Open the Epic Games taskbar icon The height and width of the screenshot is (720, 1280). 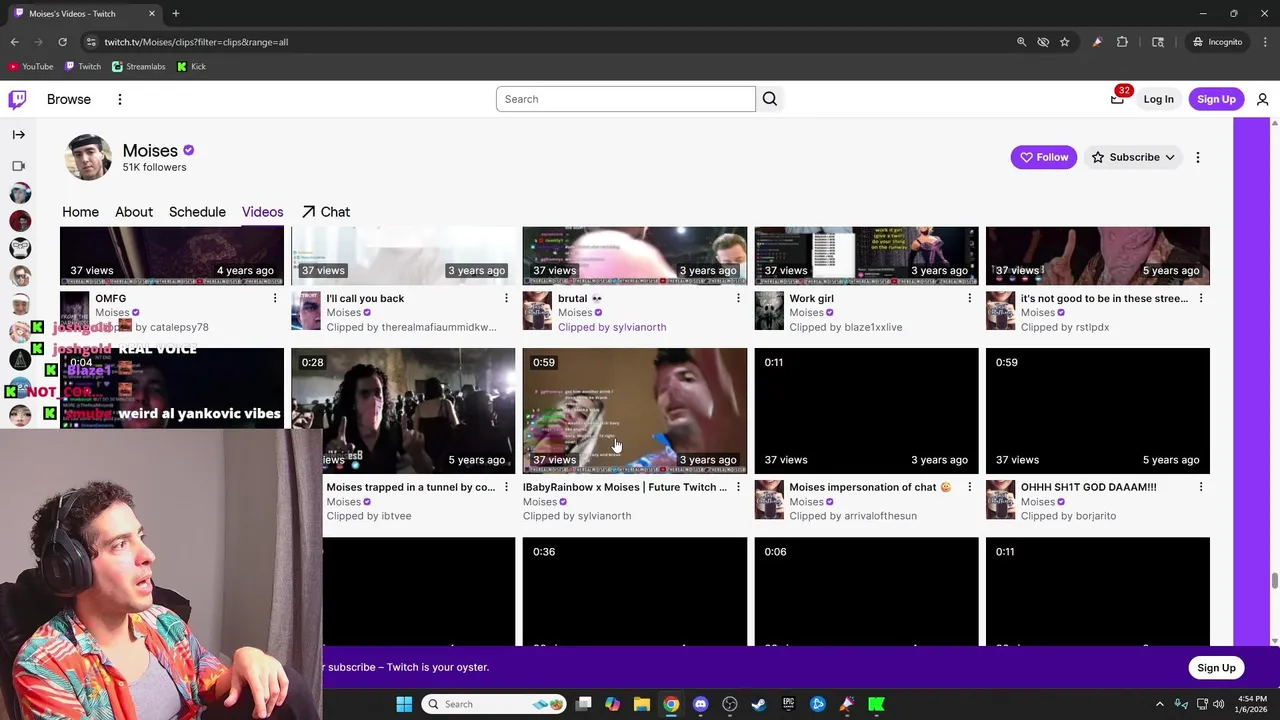788,704
